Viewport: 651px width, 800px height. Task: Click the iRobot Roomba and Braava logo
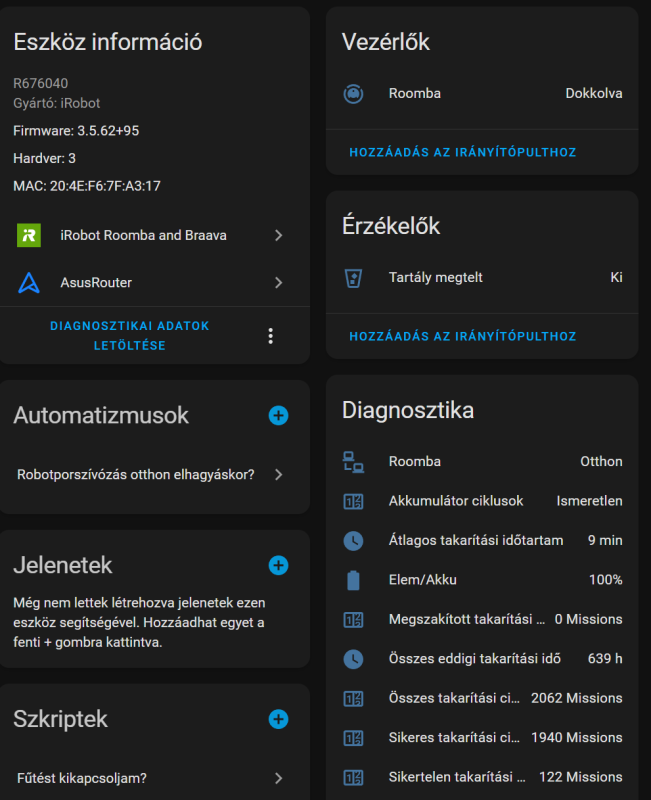coord(29,235)
